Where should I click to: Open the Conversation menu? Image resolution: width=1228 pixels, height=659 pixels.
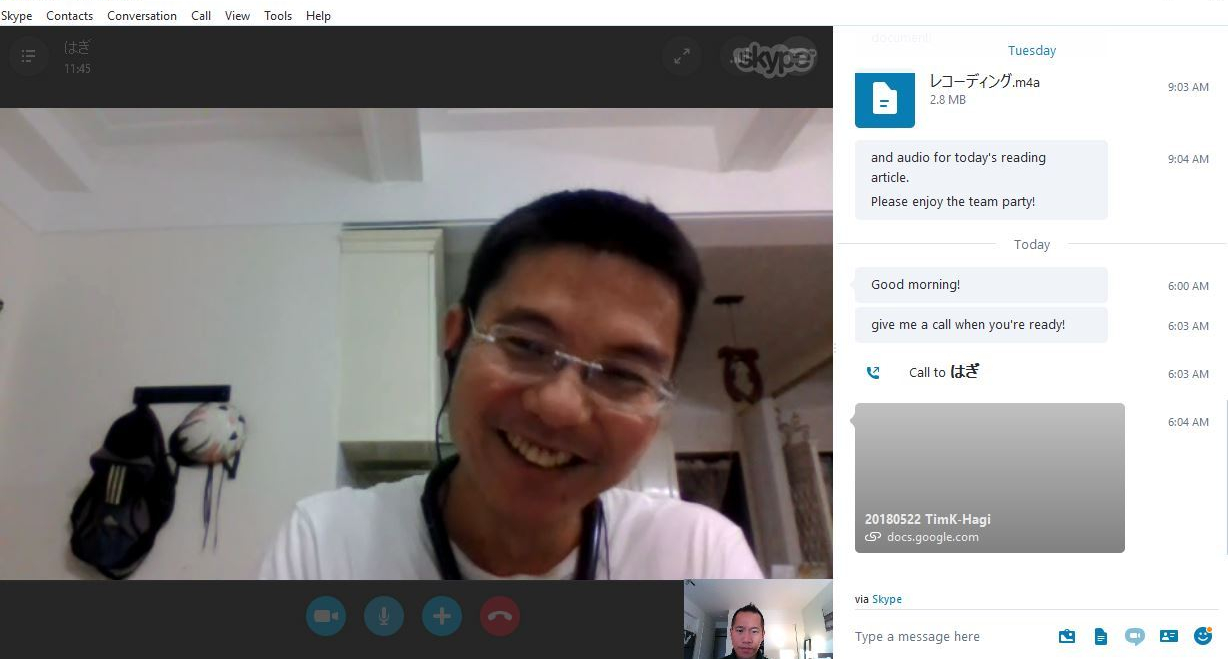[x=141, y=15]
